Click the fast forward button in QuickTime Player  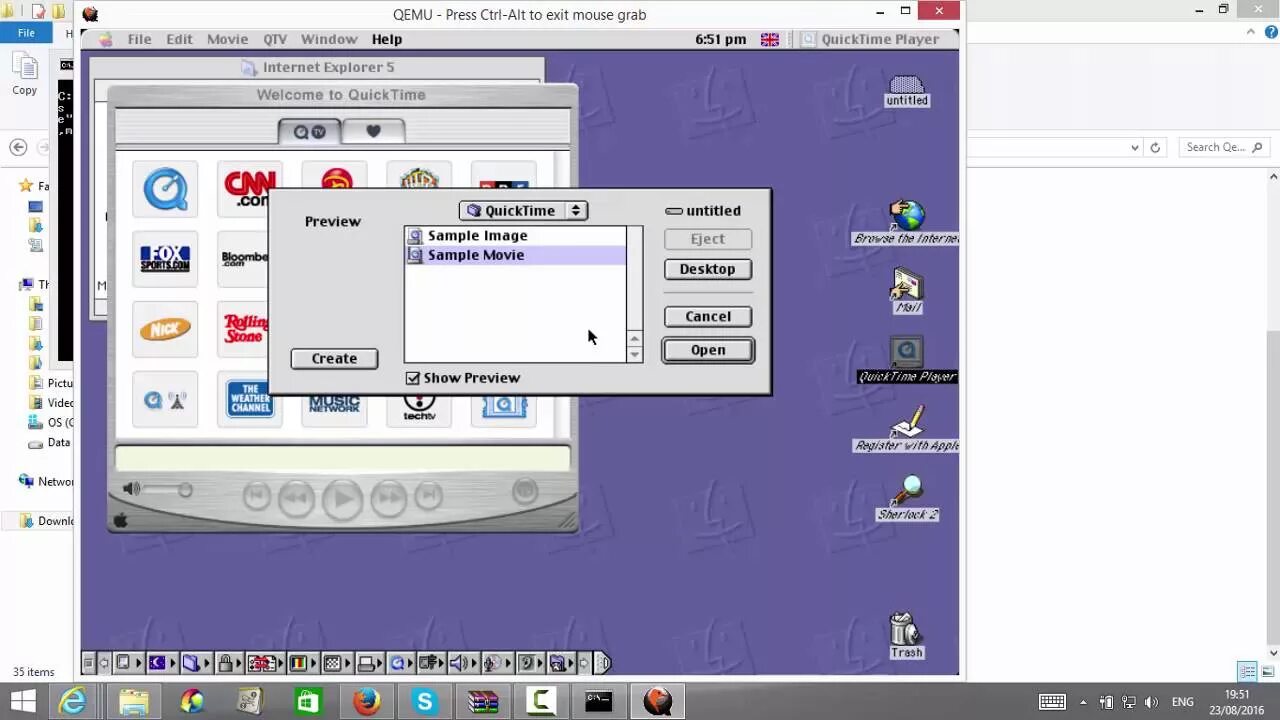click(x=389, y=497)
